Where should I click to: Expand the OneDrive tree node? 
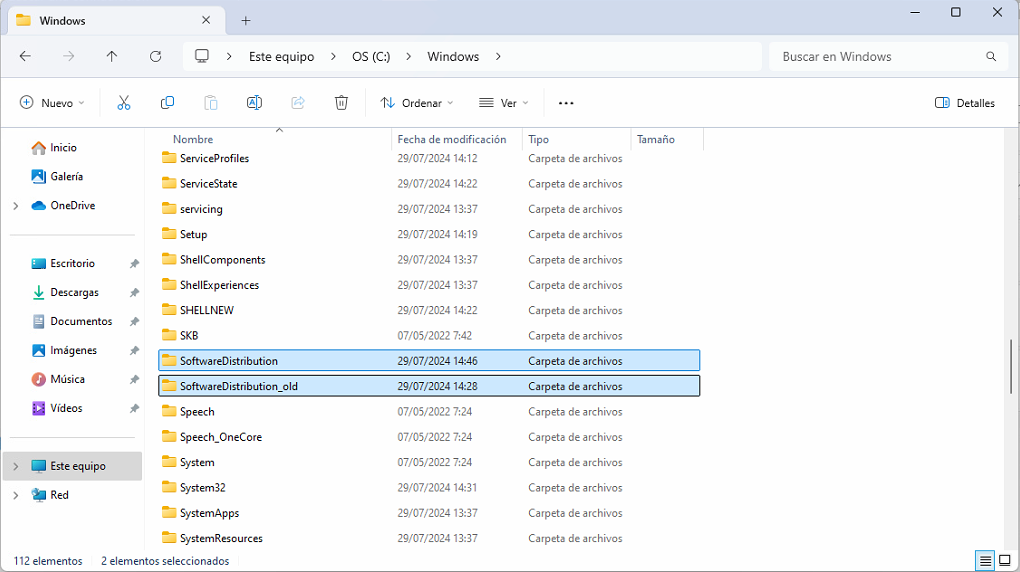coord(16,206)
